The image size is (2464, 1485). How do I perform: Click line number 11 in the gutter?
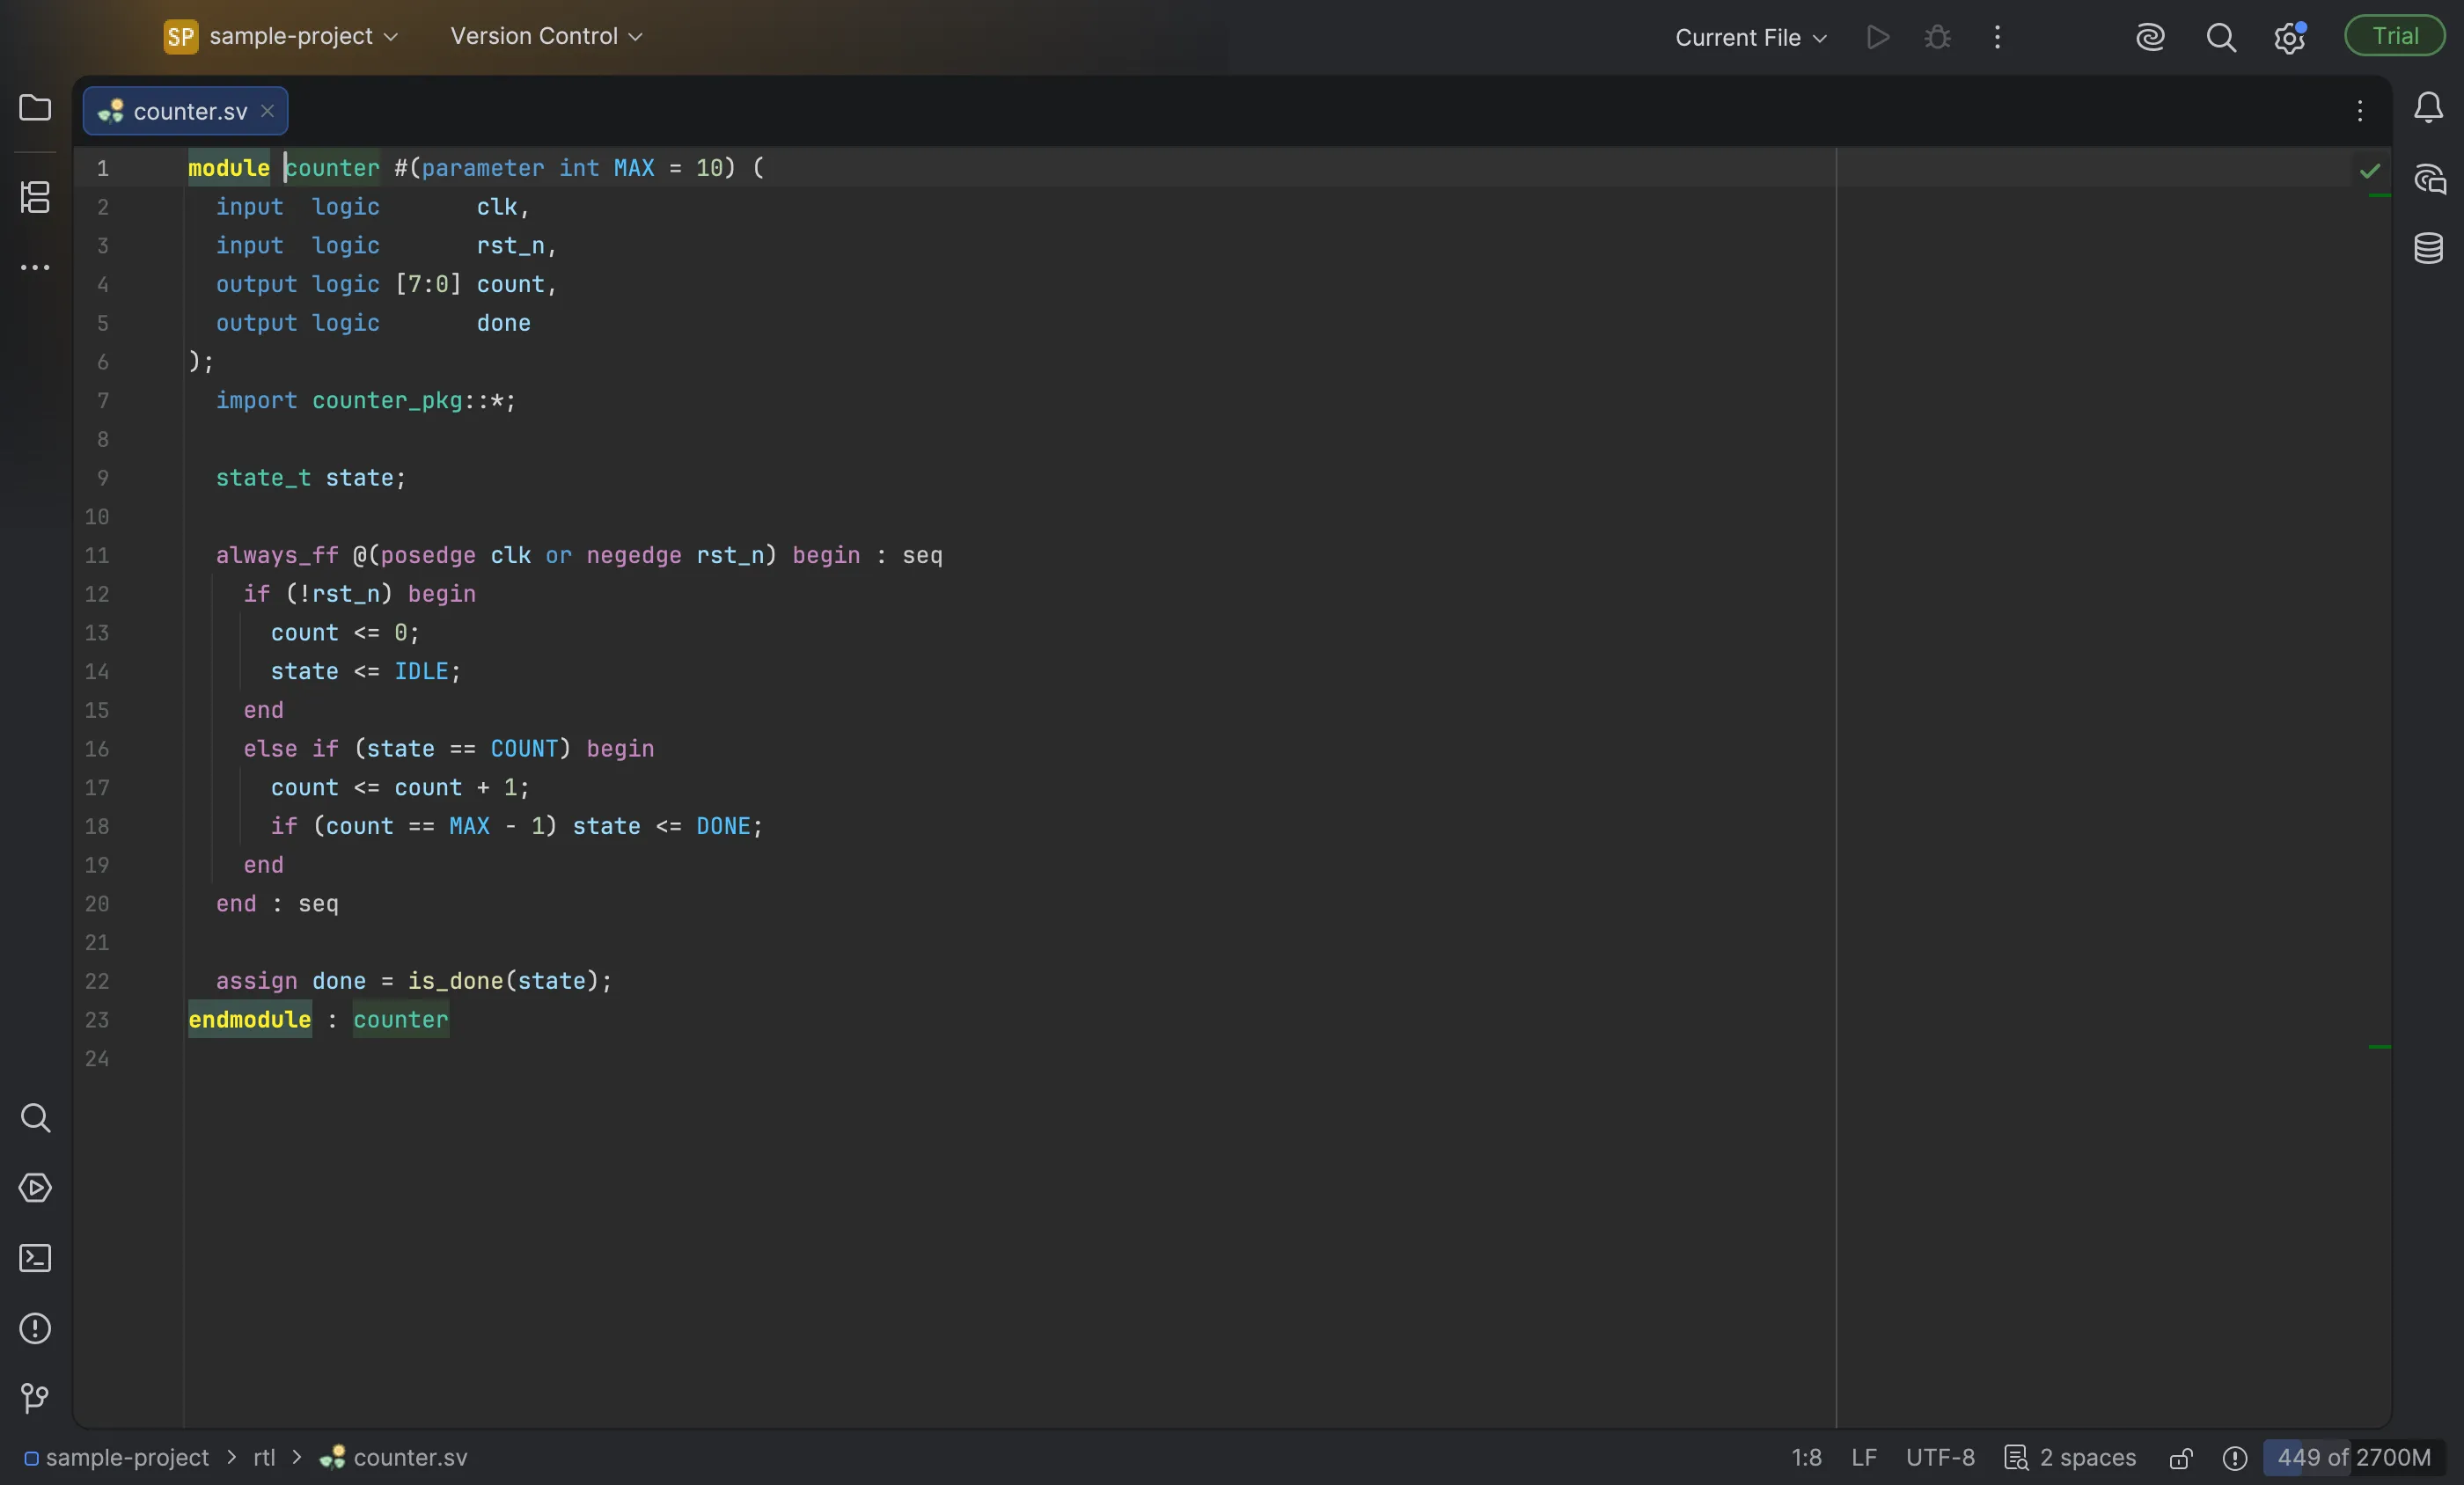click(x=97, y=555)
